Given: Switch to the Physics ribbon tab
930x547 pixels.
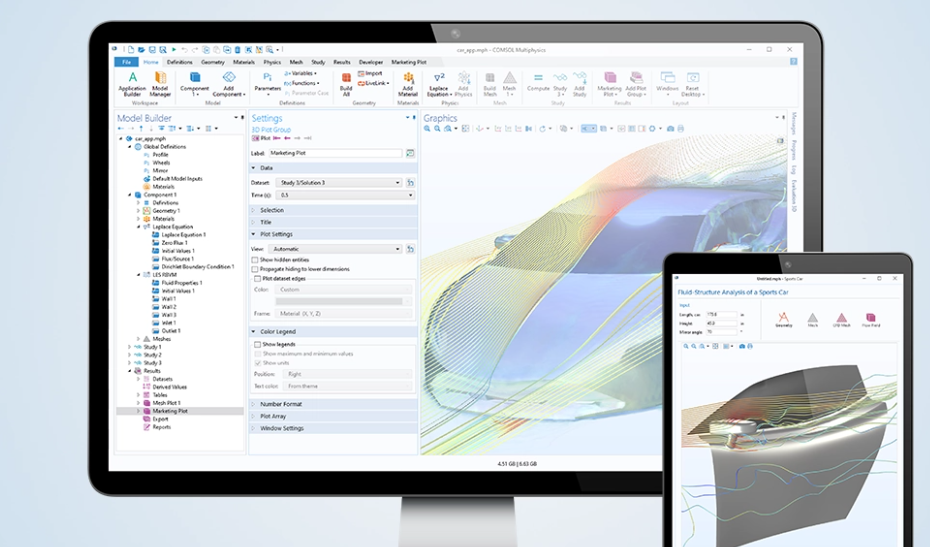Looking at the screenshot, I should point(272,62).
